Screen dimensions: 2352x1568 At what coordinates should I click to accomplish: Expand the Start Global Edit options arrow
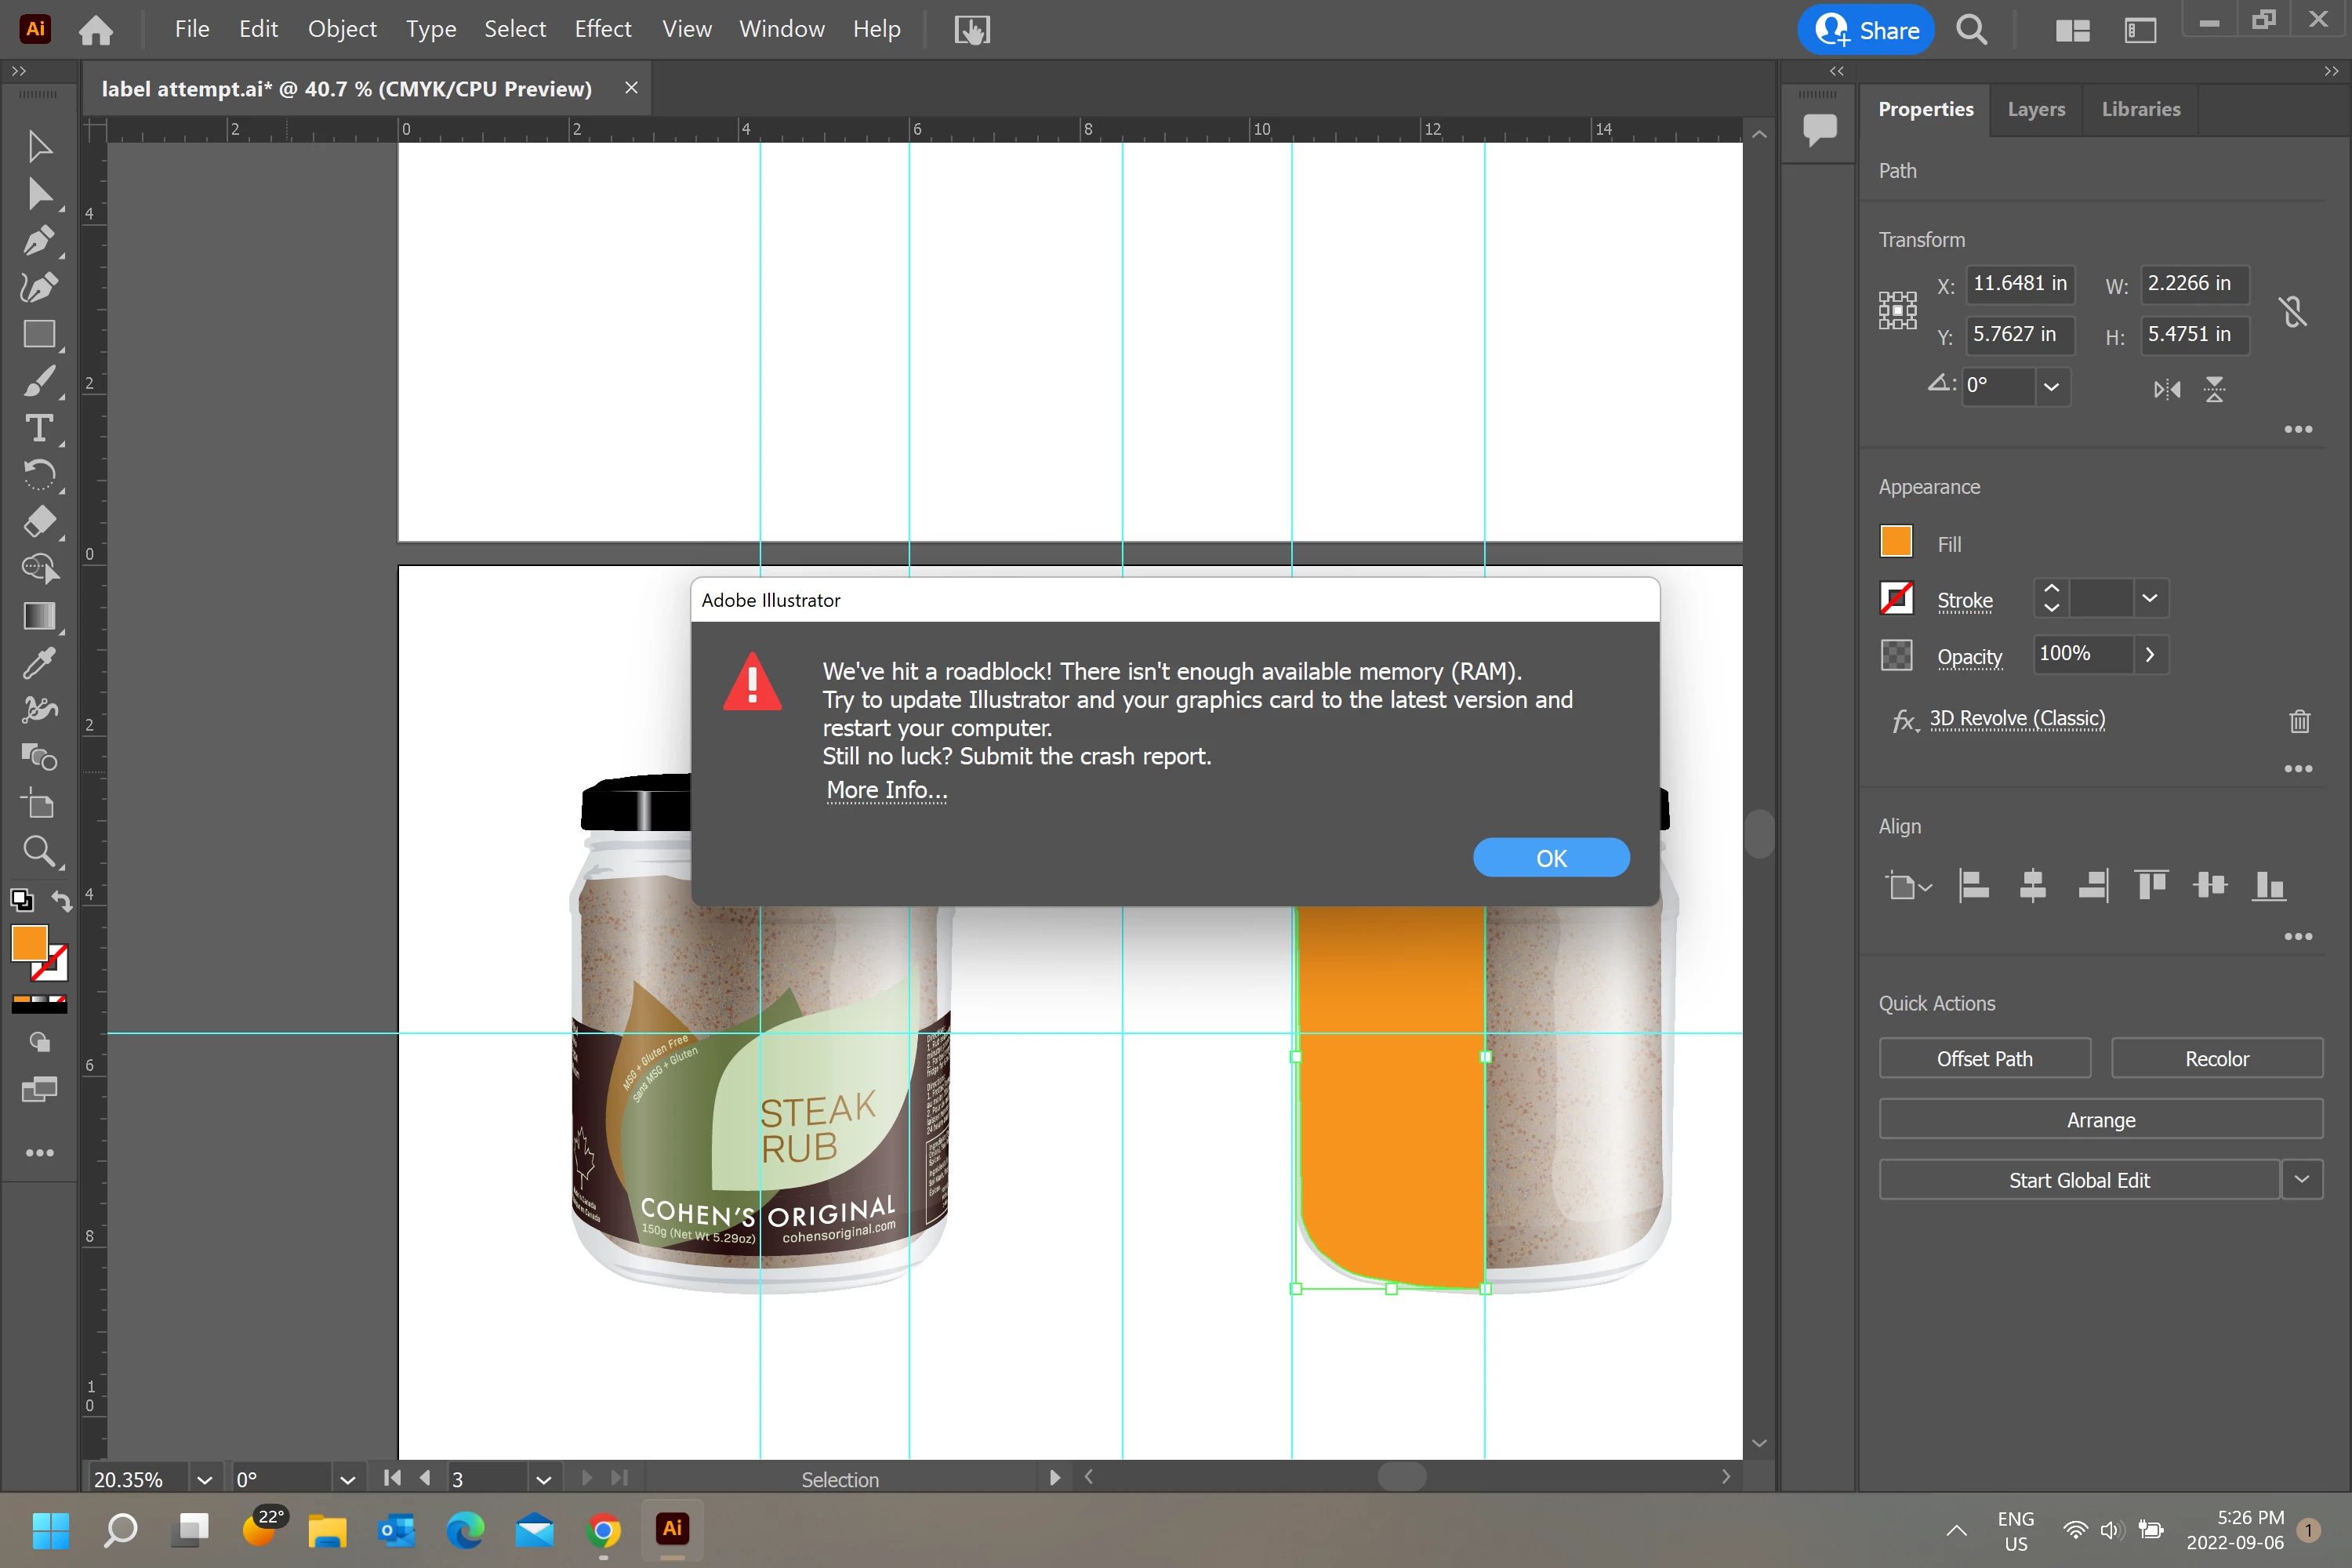(x=2301, y=1180)
